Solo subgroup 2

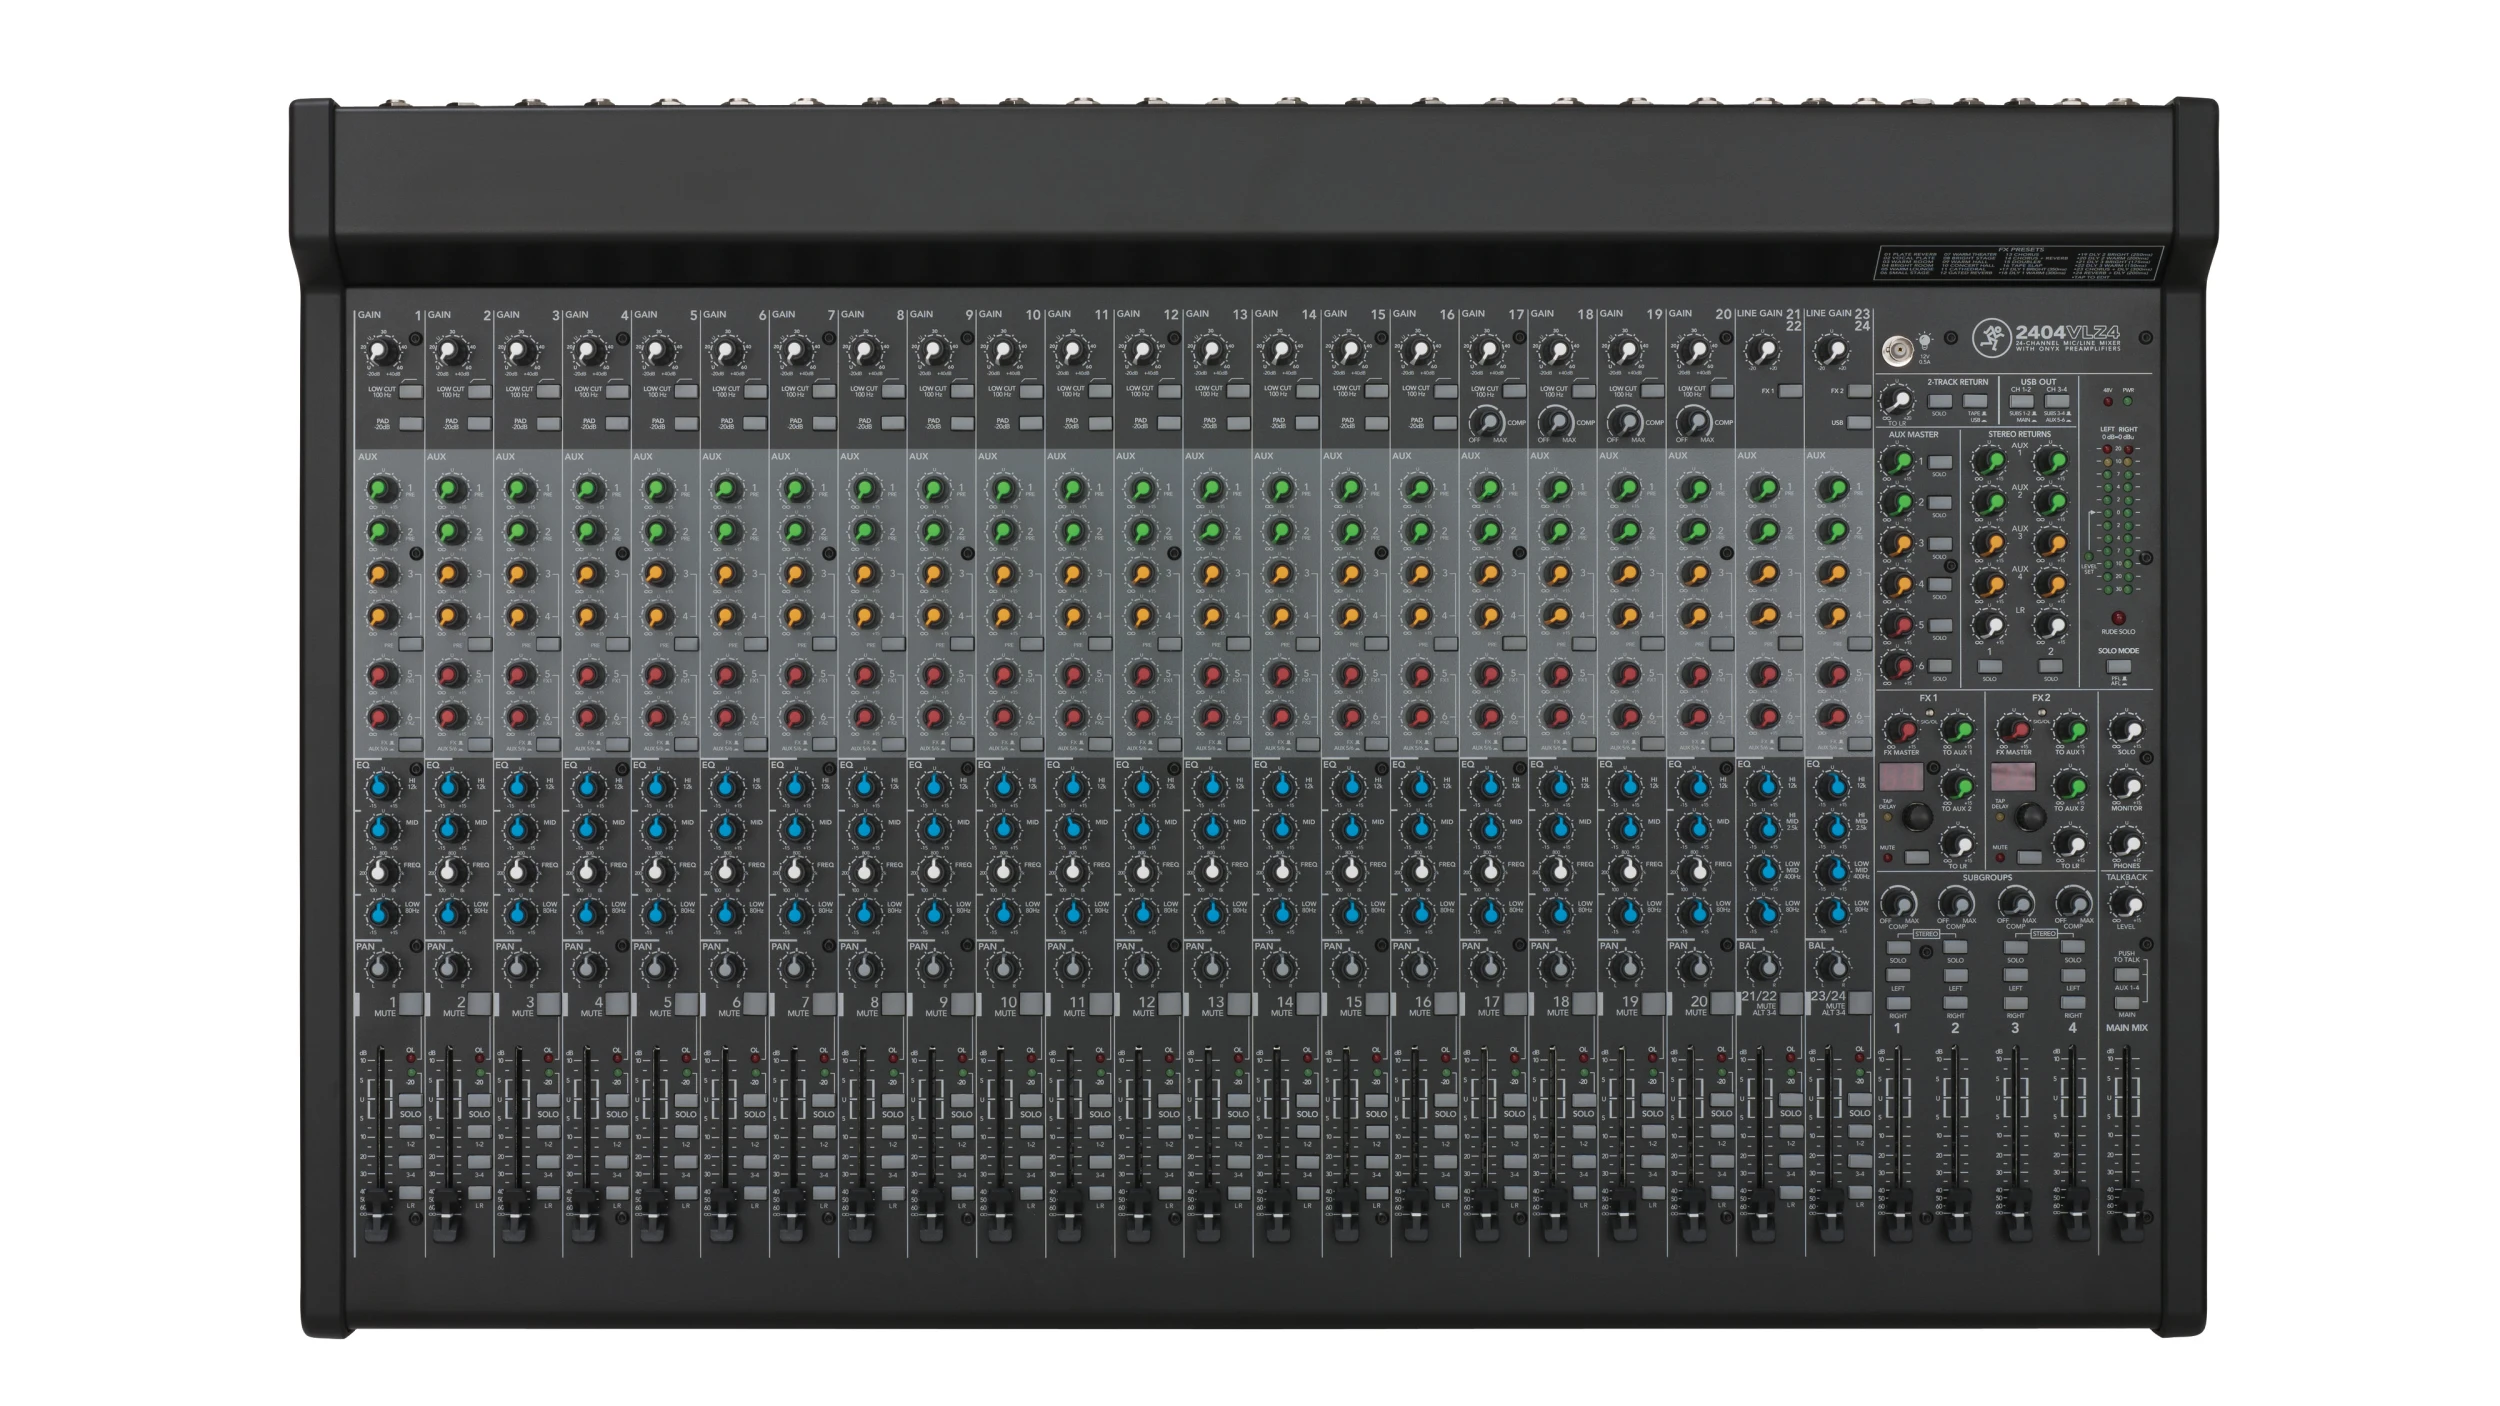[1954, 948]
